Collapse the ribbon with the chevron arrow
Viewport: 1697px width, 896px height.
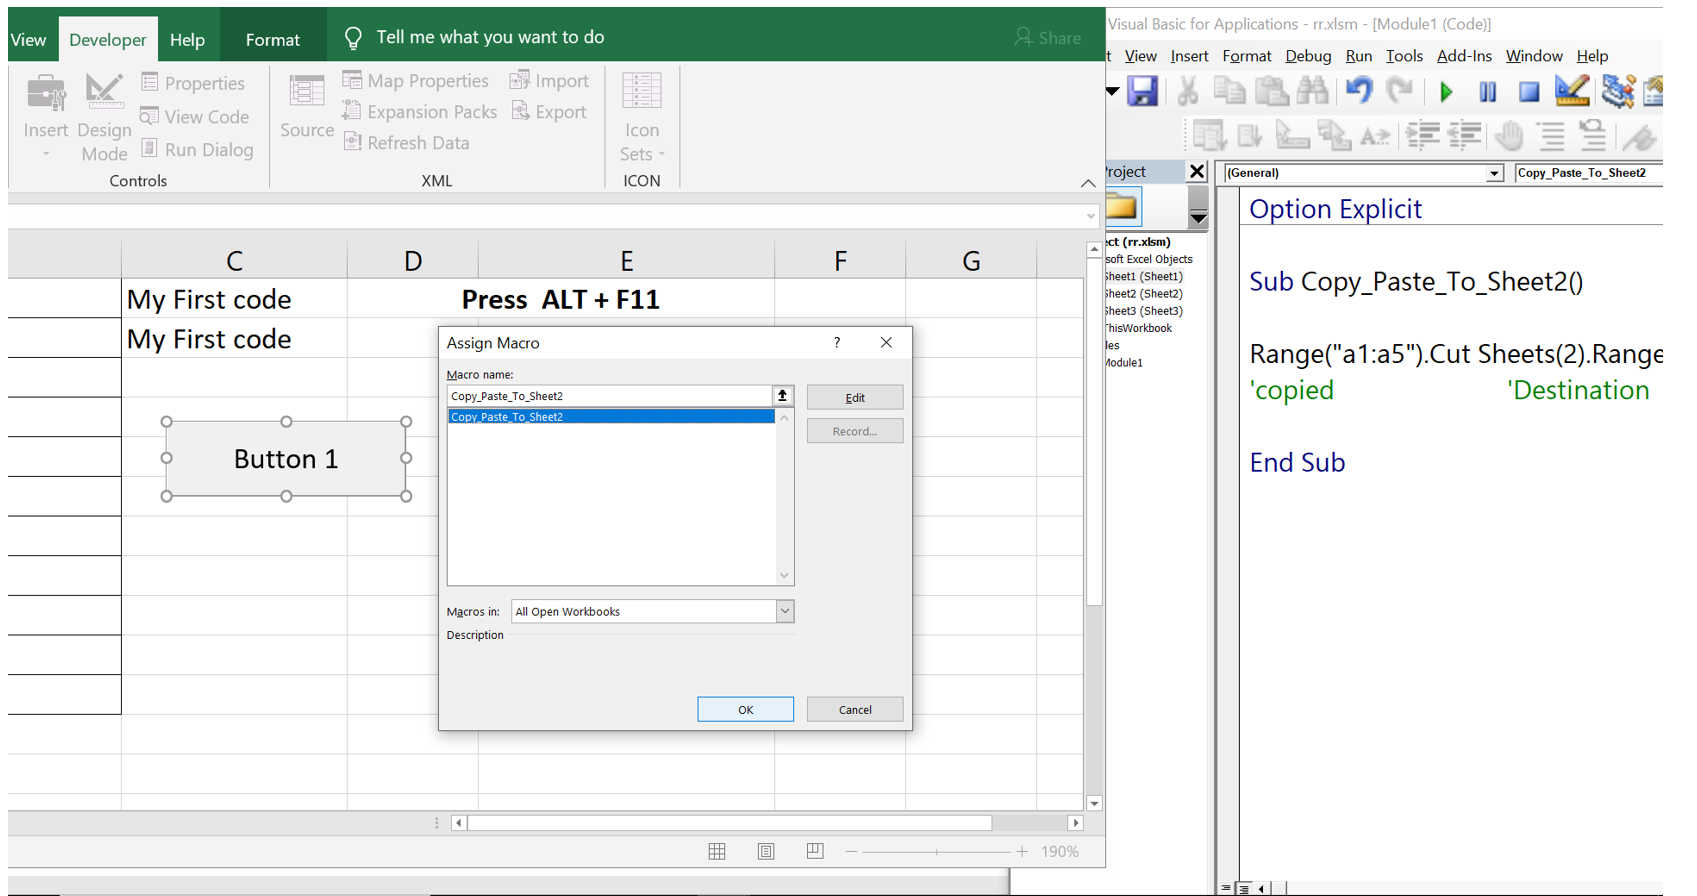point(1088,183)
